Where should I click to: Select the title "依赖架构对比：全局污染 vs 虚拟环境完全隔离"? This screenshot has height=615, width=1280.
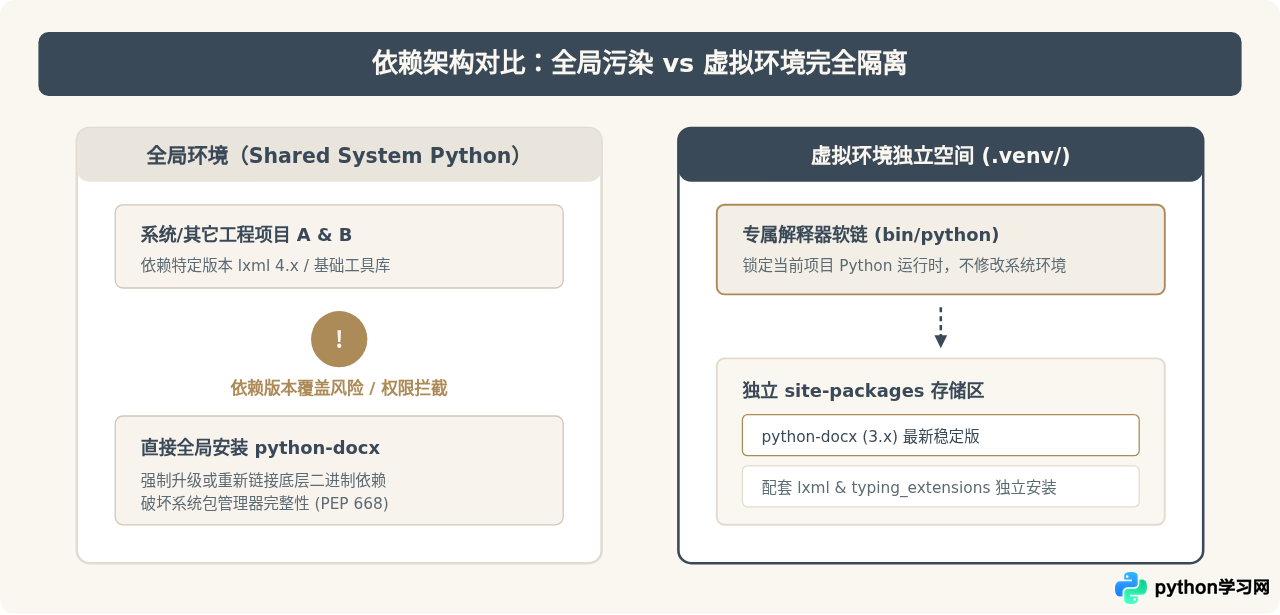coord(640,64)
